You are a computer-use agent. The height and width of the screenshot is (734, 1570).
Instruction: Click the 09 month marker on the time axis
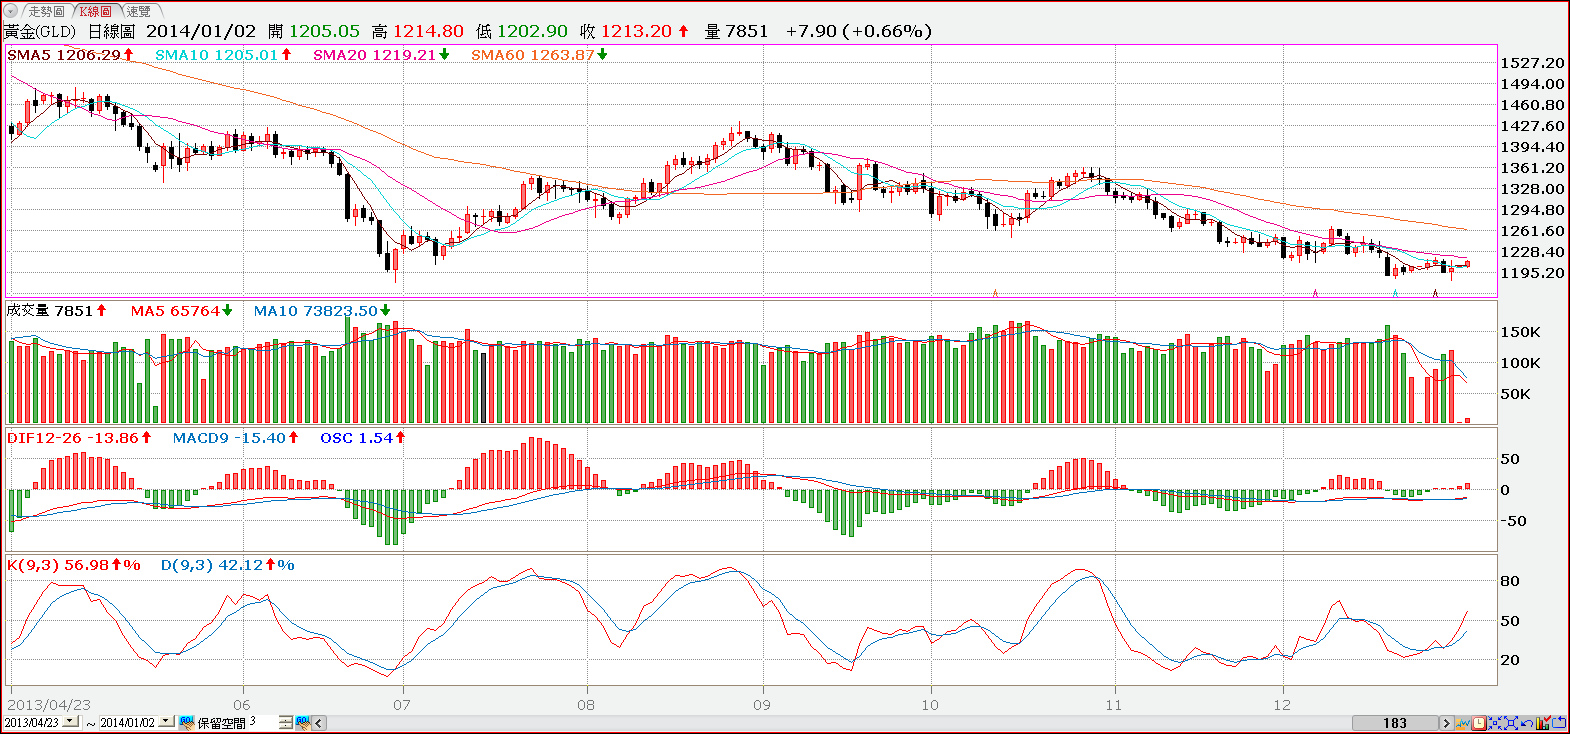coord(762,704)
